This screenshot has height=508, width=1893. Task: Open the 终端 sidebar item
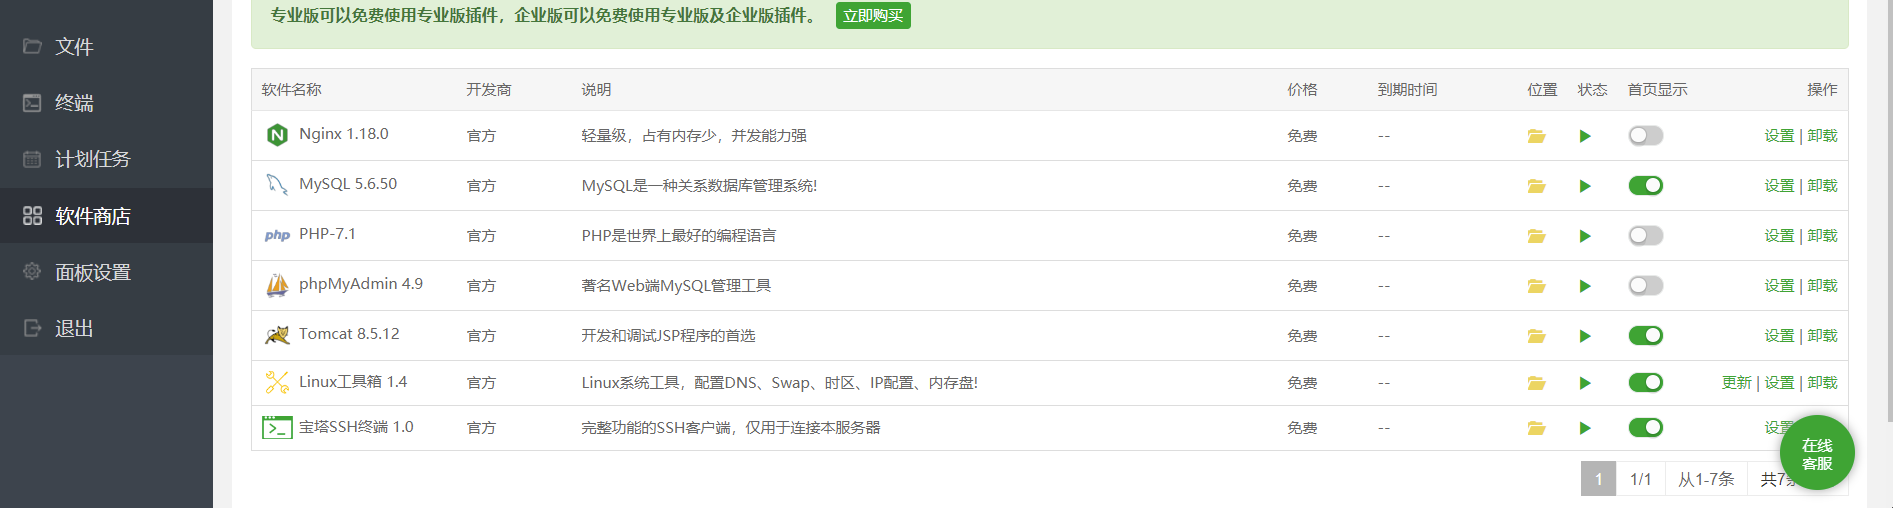pos(106,103)
